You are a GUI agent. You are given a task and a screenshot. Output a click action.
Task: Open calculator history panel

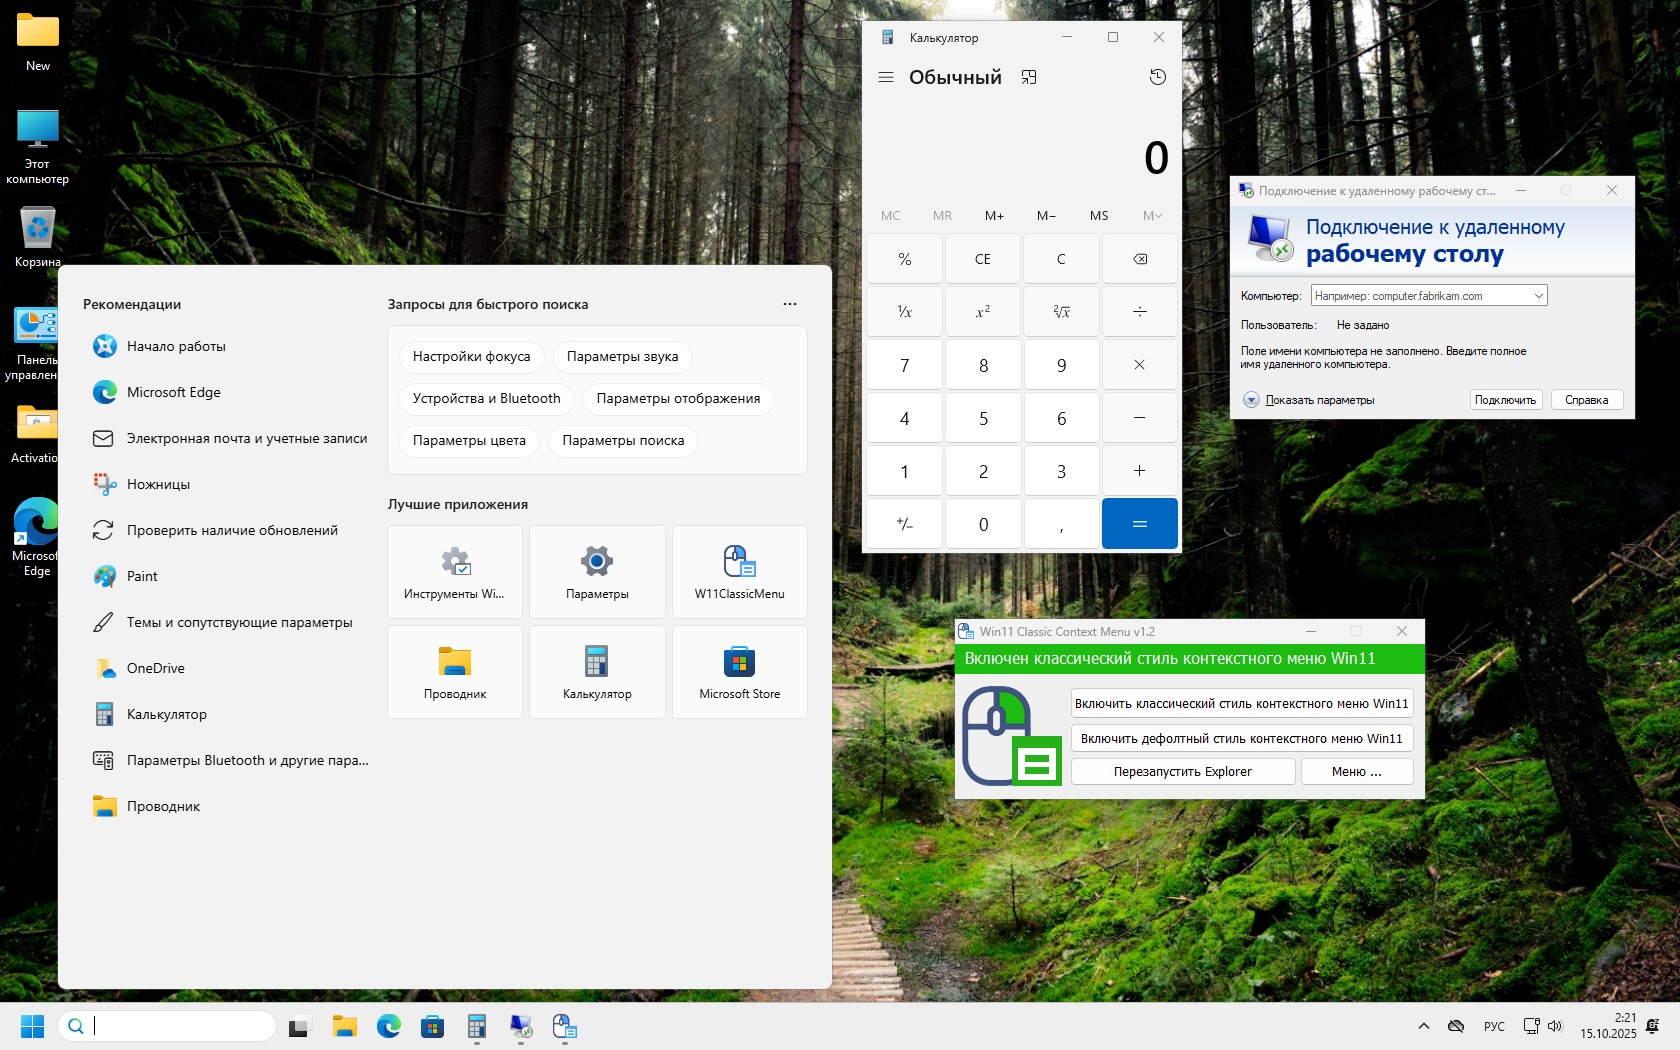[x=1157, y=77]
